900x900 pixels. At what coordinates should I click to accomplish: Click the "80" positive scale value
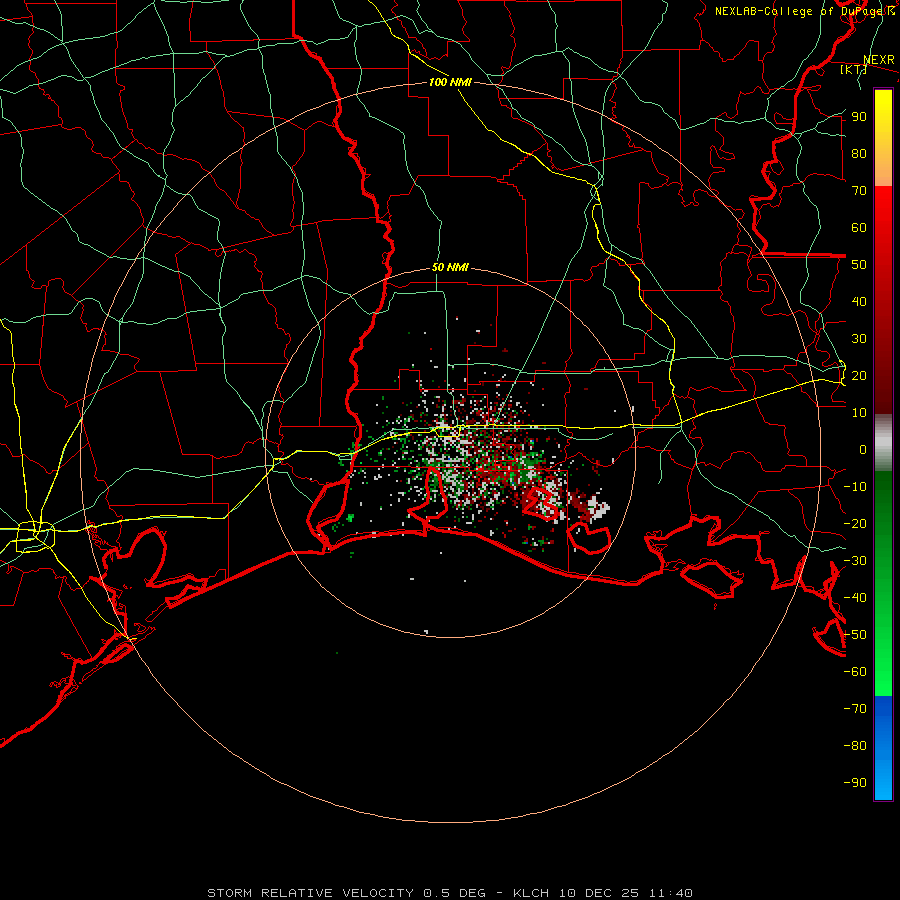point(859,153)
